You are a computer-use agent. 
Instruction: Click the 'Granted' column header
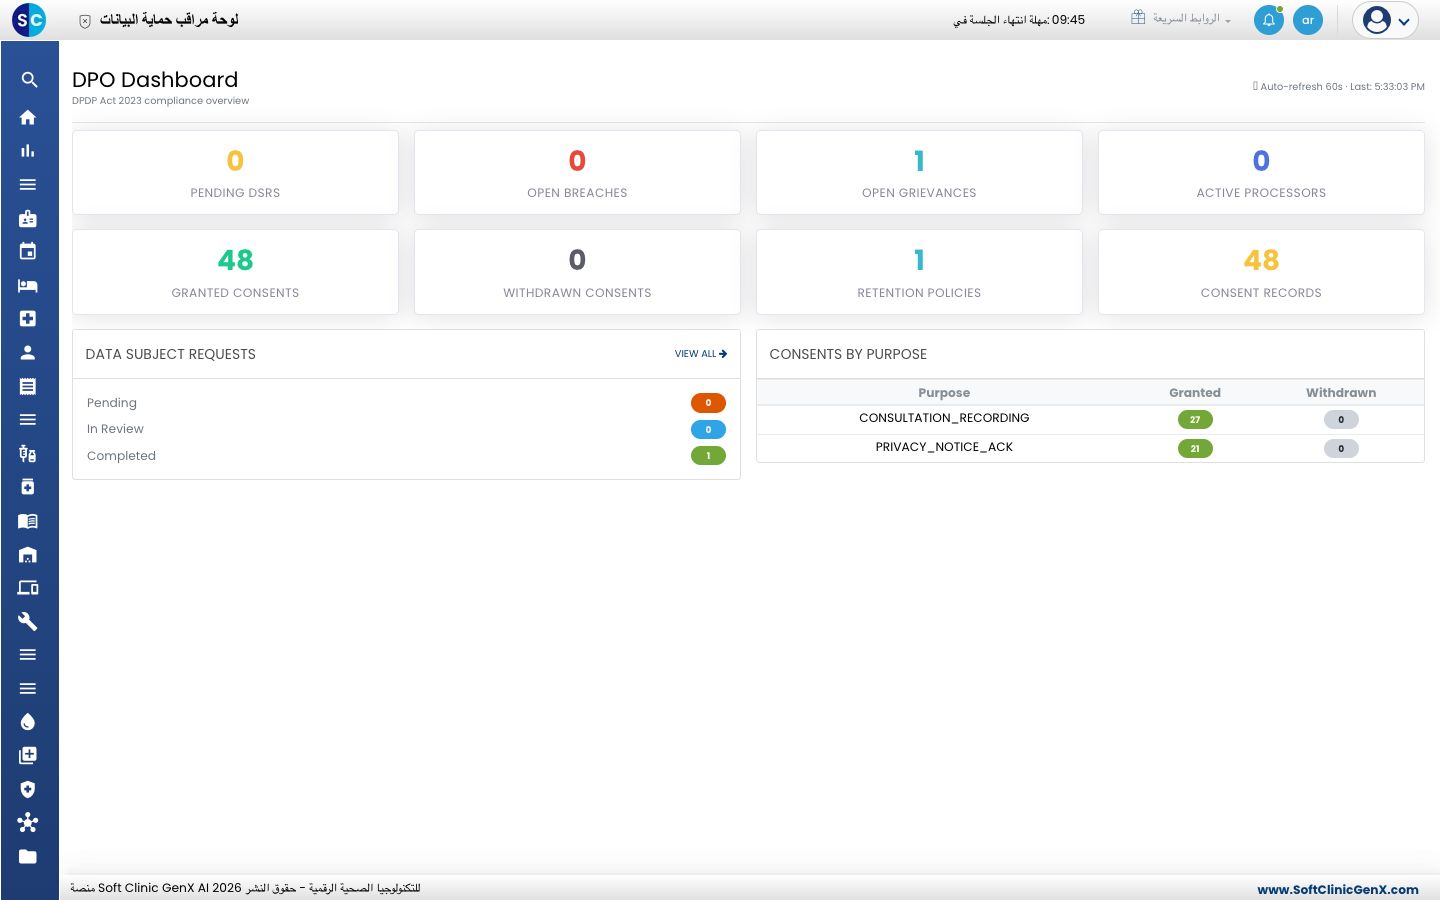(x=1195, y=393)
